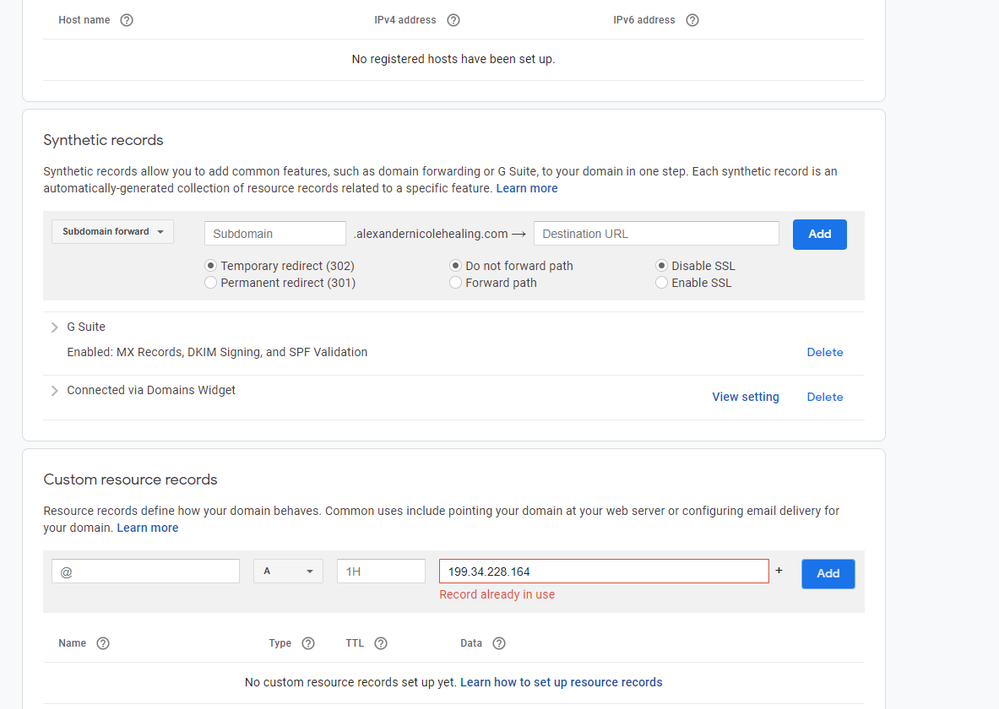Click the plus icon to add another data value

coord(779,569)
